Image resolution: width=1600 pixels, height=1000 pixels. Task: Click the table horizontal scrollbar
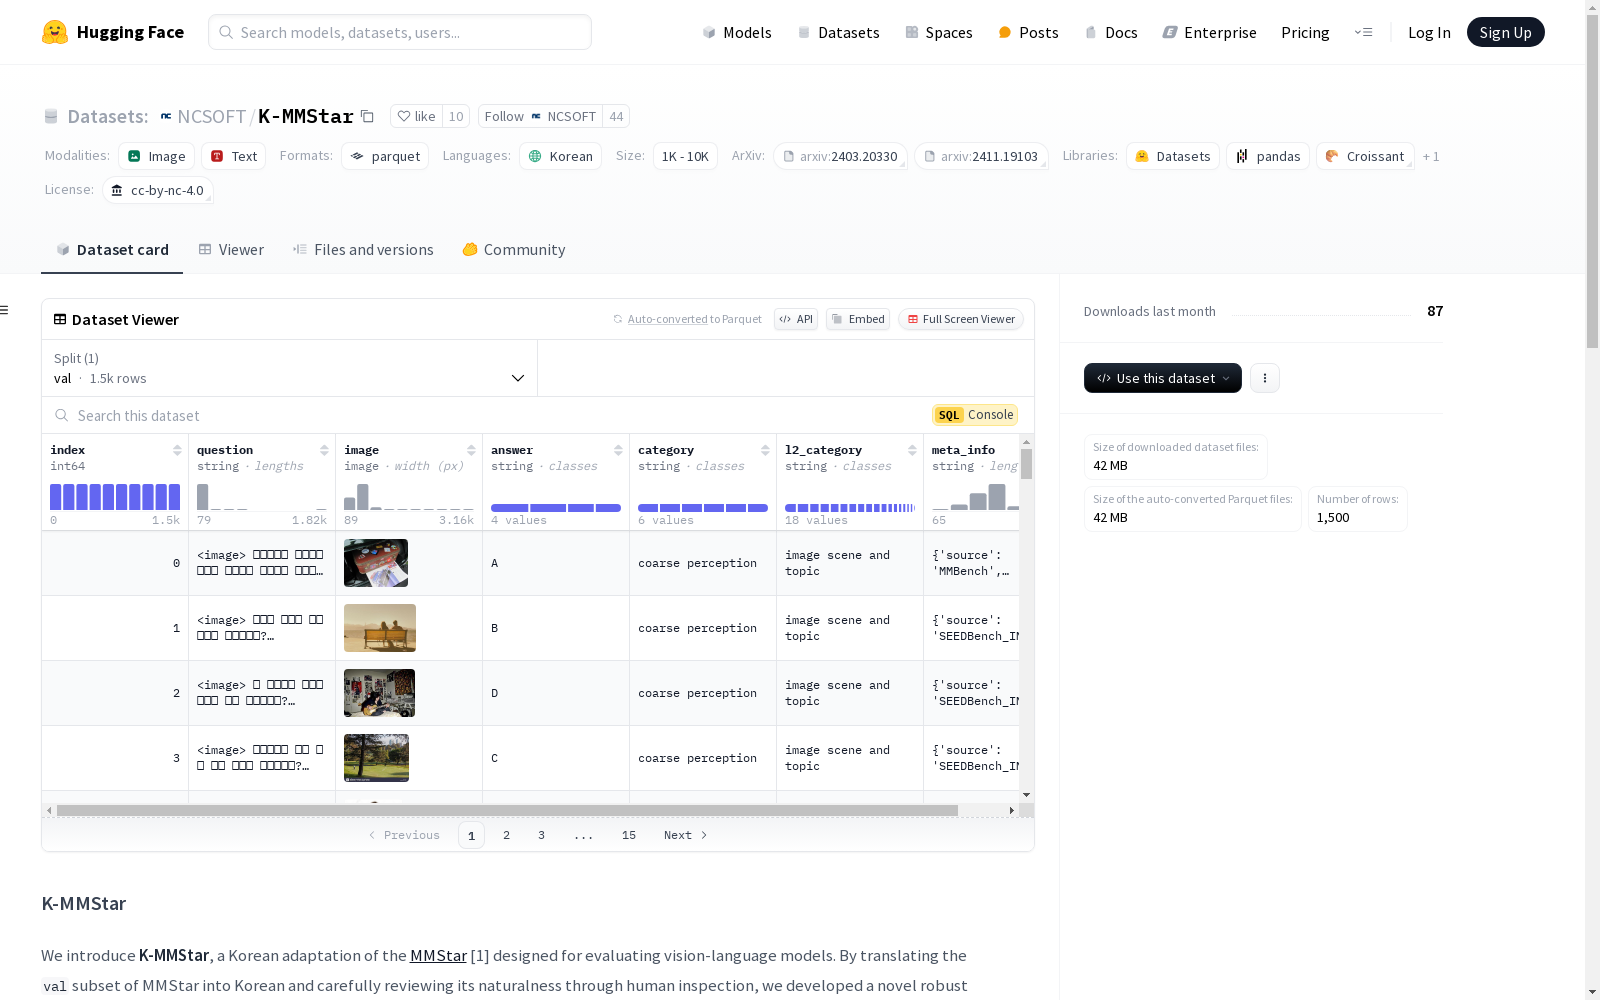507,810
